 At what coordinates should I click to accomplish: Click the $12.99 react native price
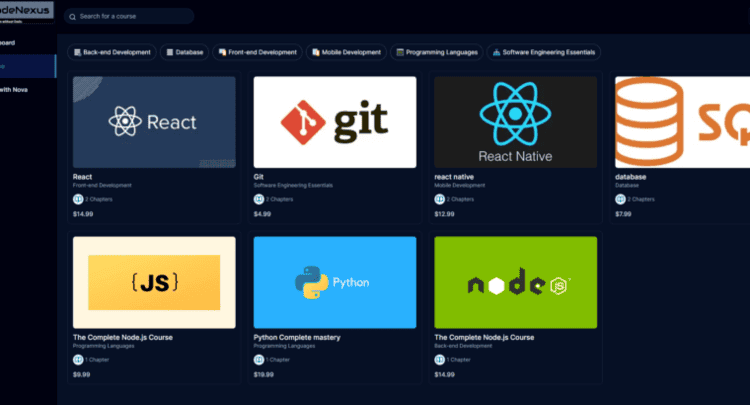[x=444, y=214]
